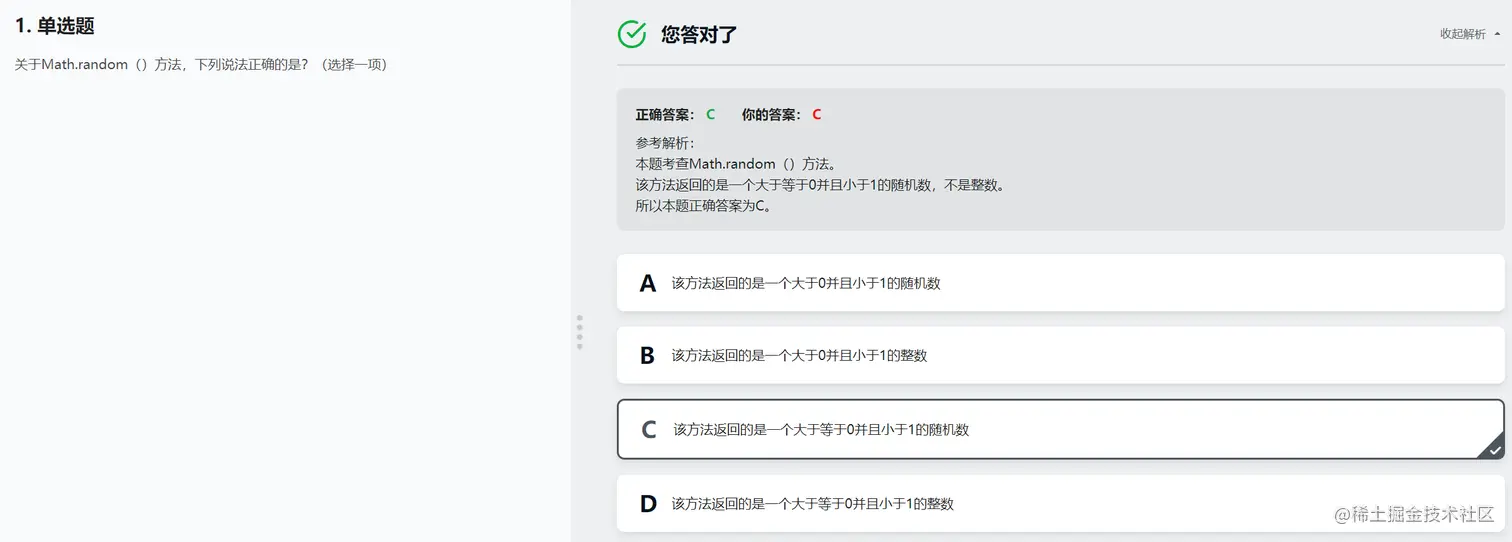The image size is (1512, 542).
Task: Select answer option letter C
Action: pos(649,429)
